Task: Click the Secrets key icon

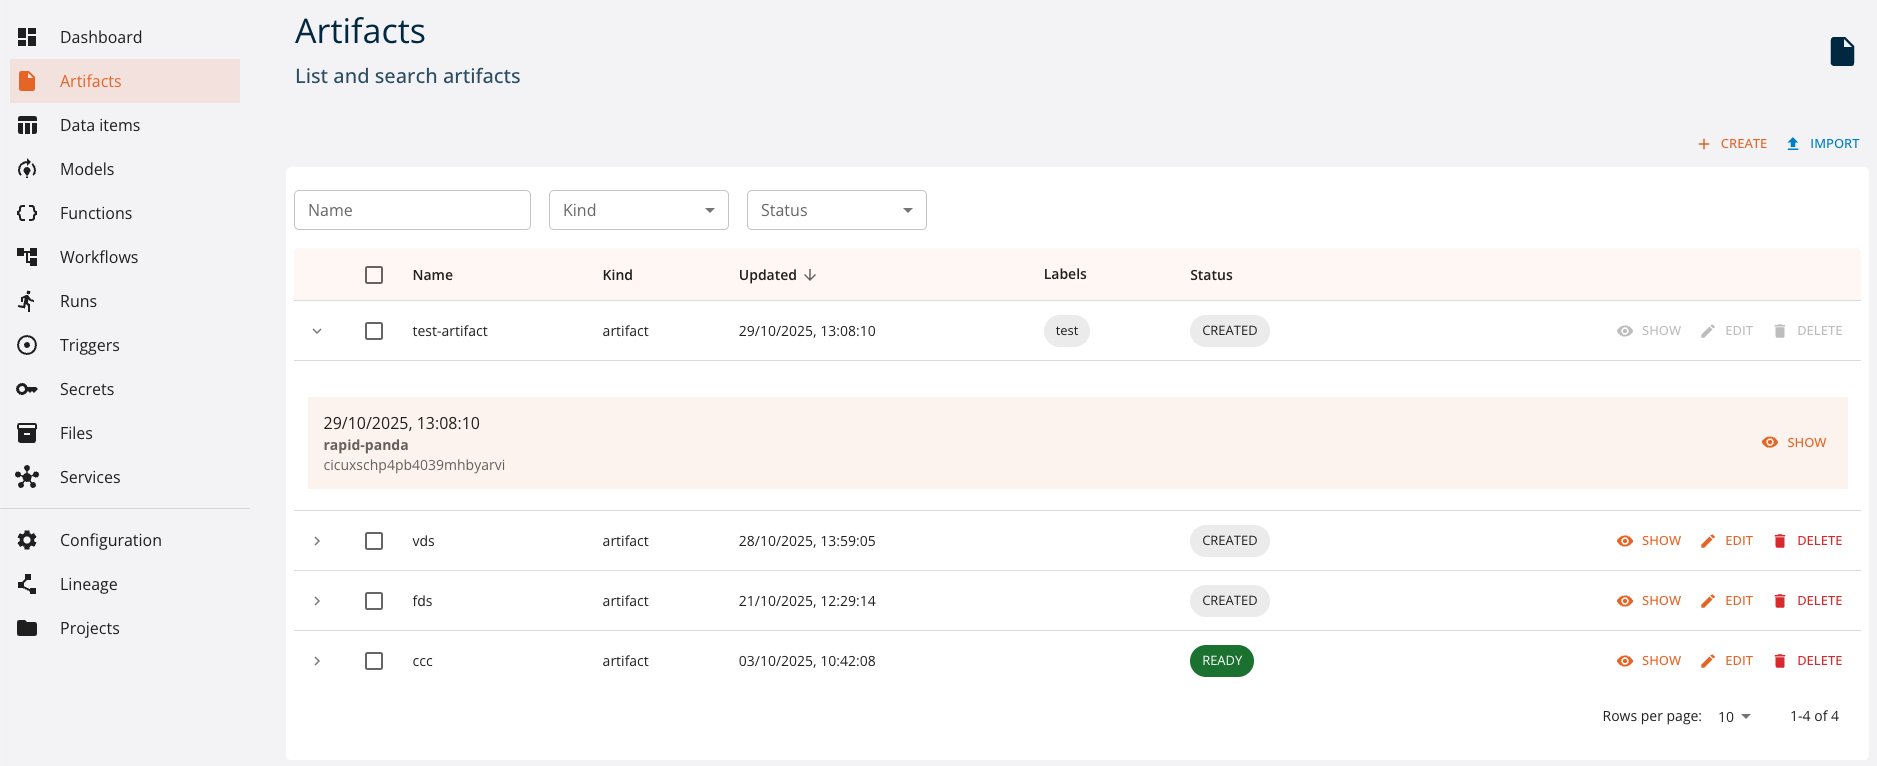Action: (27, 389)
